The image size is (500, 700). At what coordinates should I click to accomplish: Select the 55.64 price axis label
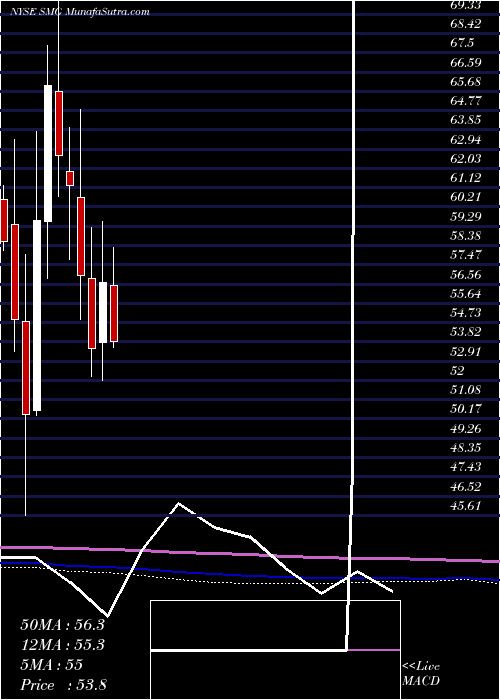[466, 294]
